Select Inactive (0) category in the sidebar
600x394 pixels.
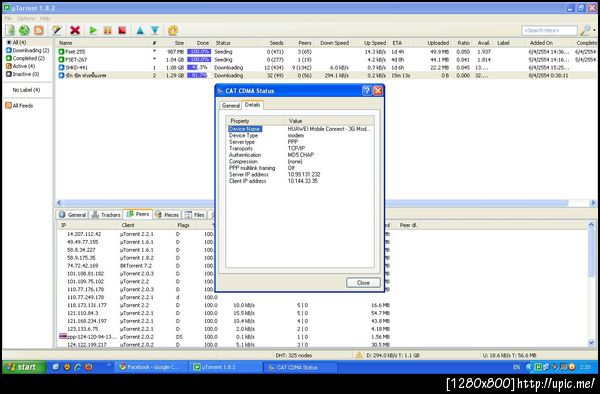coord(22,74)
